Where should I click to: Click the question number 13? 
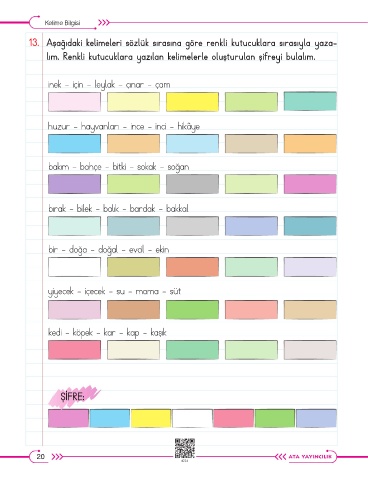pyautogui.click(x=34, y=43)
